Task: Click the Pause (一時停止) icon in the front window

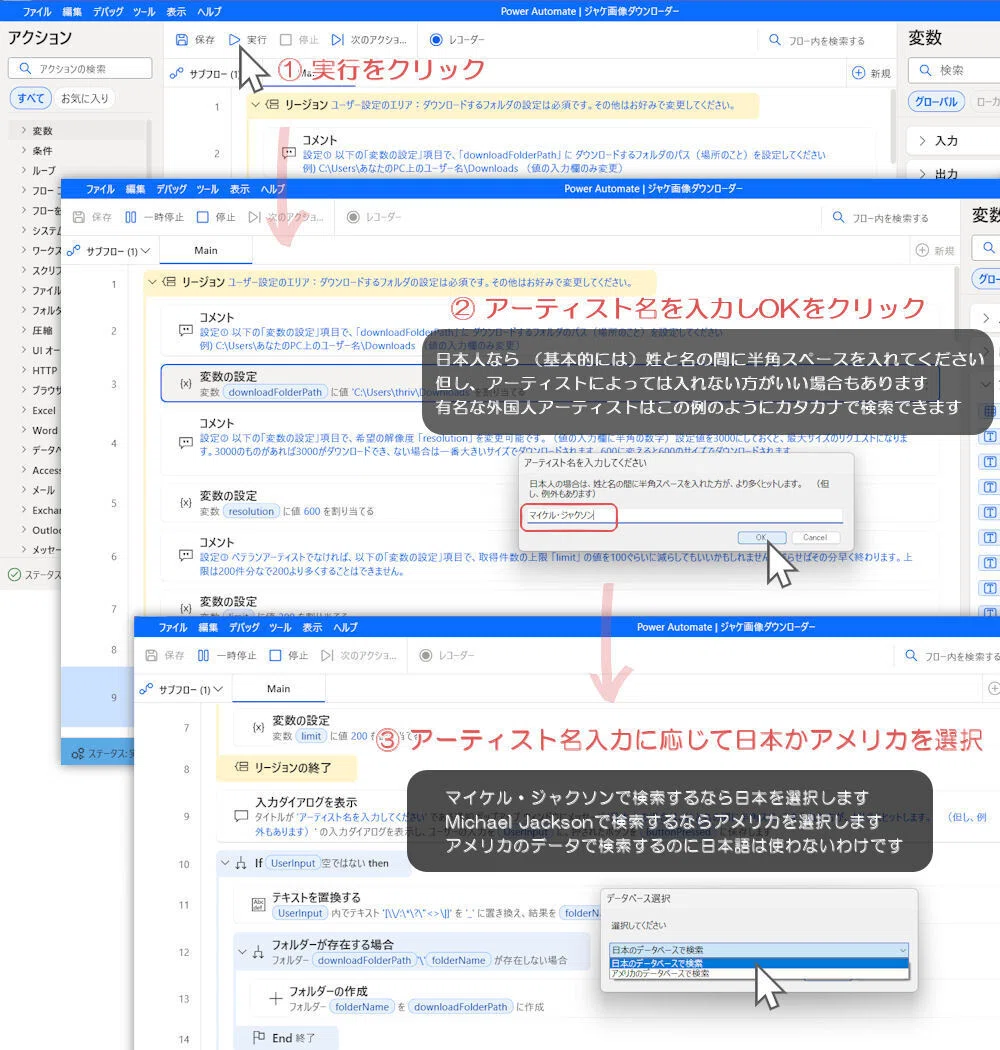Action: [x=203, y=656]
